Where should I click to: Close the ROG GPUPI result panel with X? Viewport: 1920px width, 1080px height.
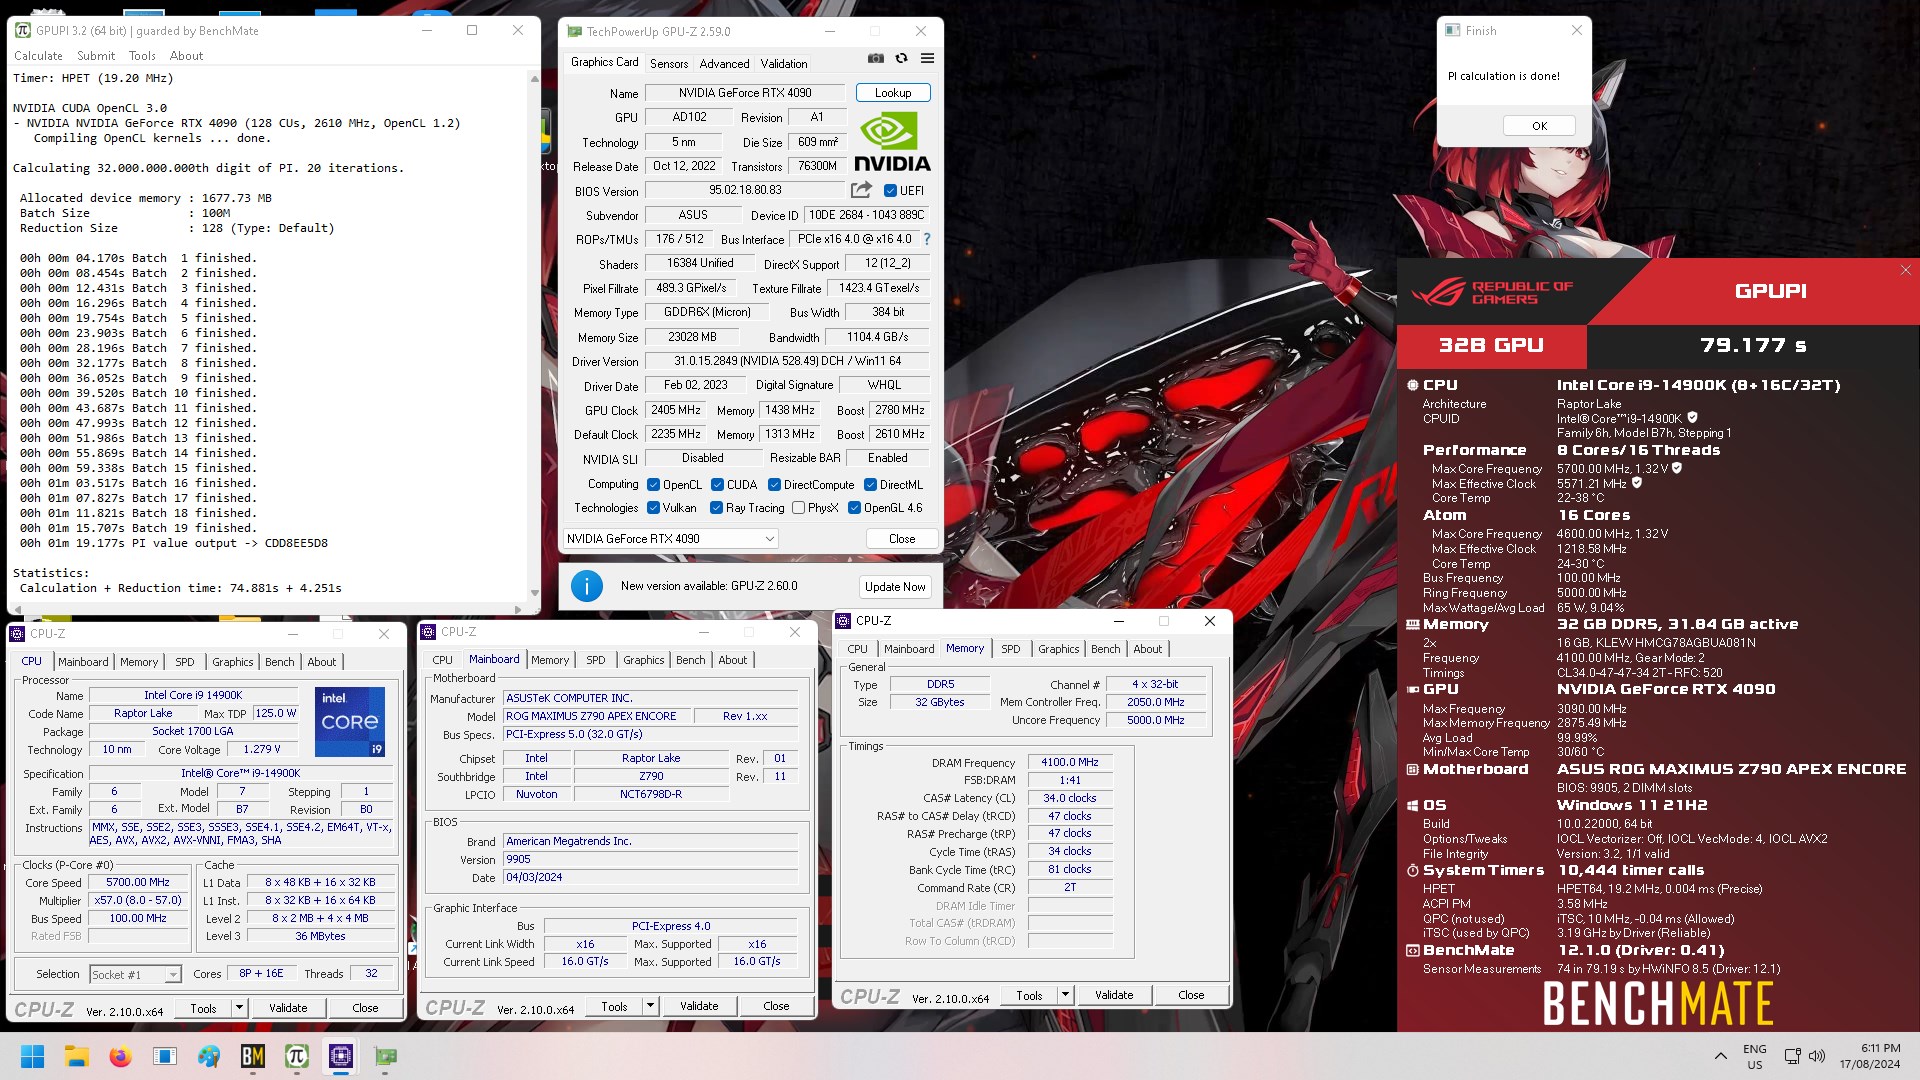click(1905, 270)
